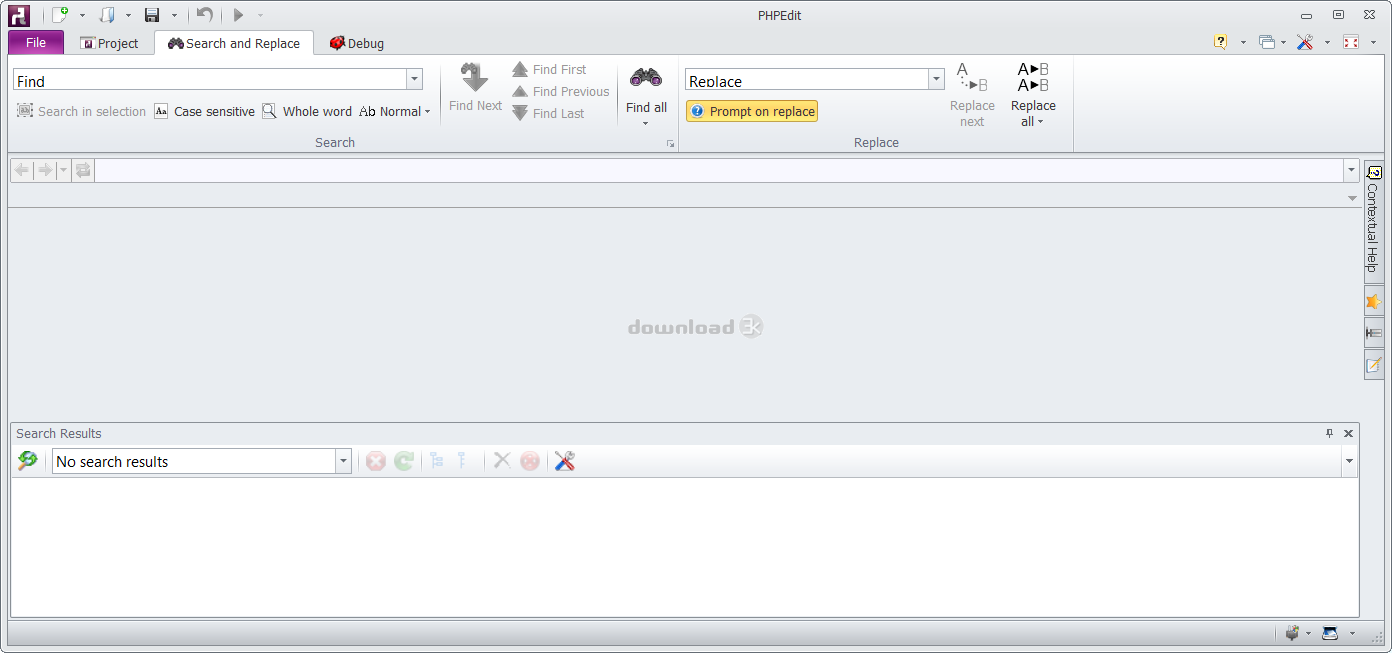Navigate back with the left arrow icon

coord(22,170)
